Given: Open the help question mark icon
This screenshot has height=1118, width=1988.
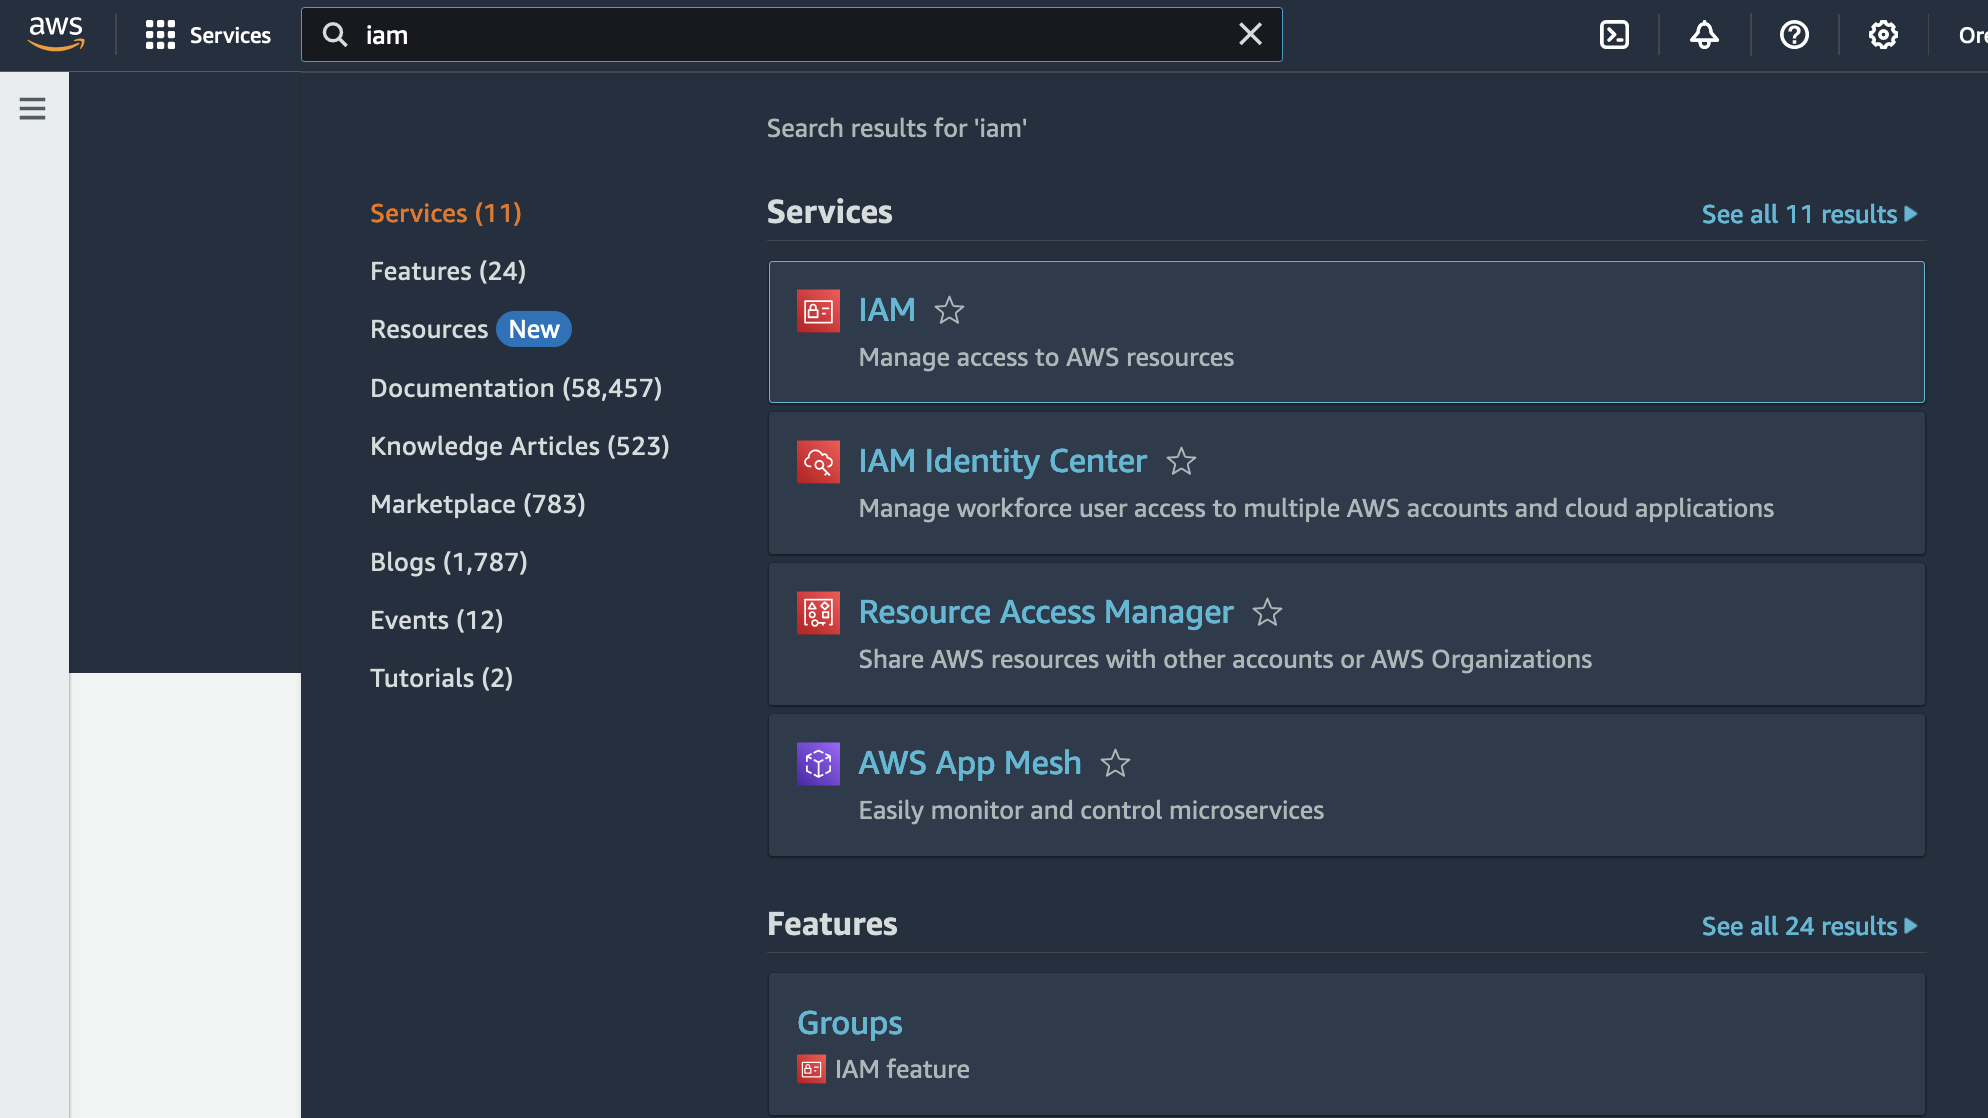Looking at the screenshot, I should (1794, 35).
